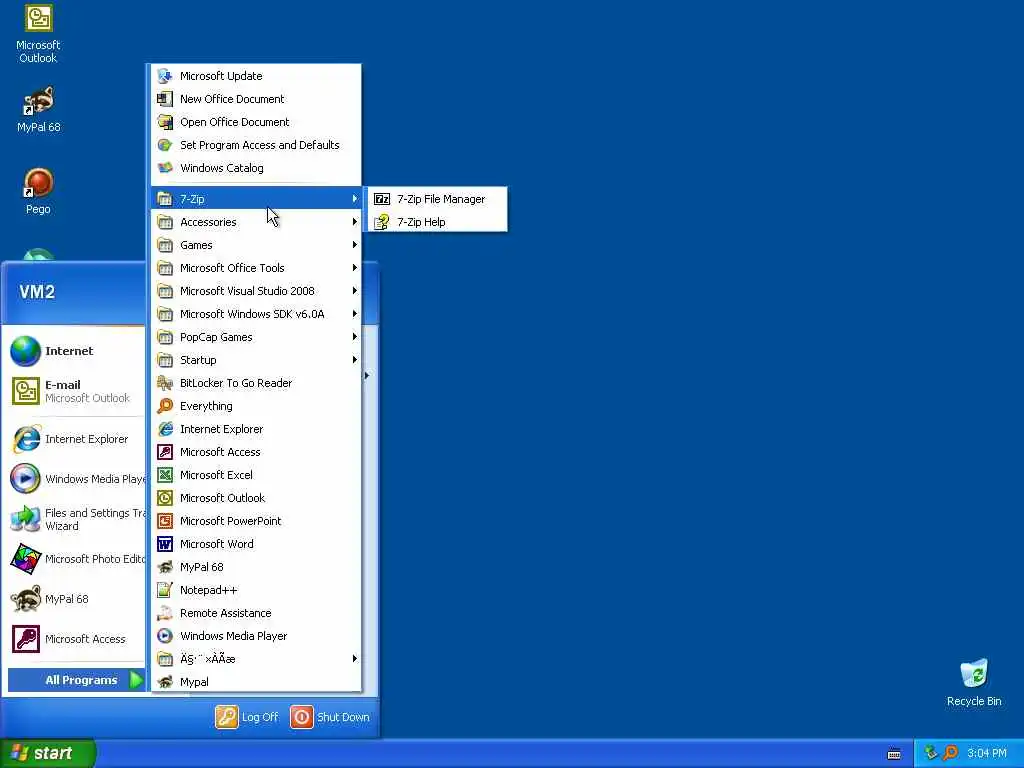Screen dimensions: 1024x768
Task: Open Microsoft Update from the programs menu
Action: [x=256, y=76]
